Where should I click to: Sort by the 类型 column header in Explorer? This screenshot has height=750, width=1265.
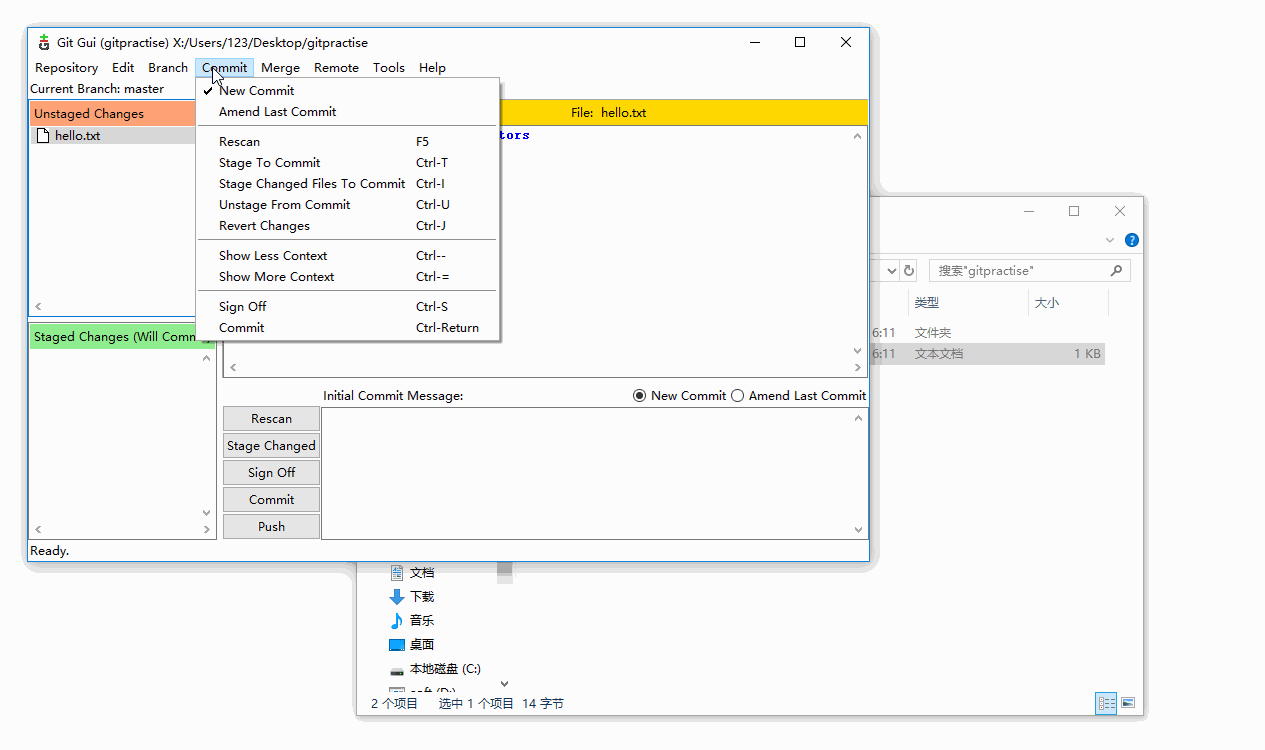927,303
